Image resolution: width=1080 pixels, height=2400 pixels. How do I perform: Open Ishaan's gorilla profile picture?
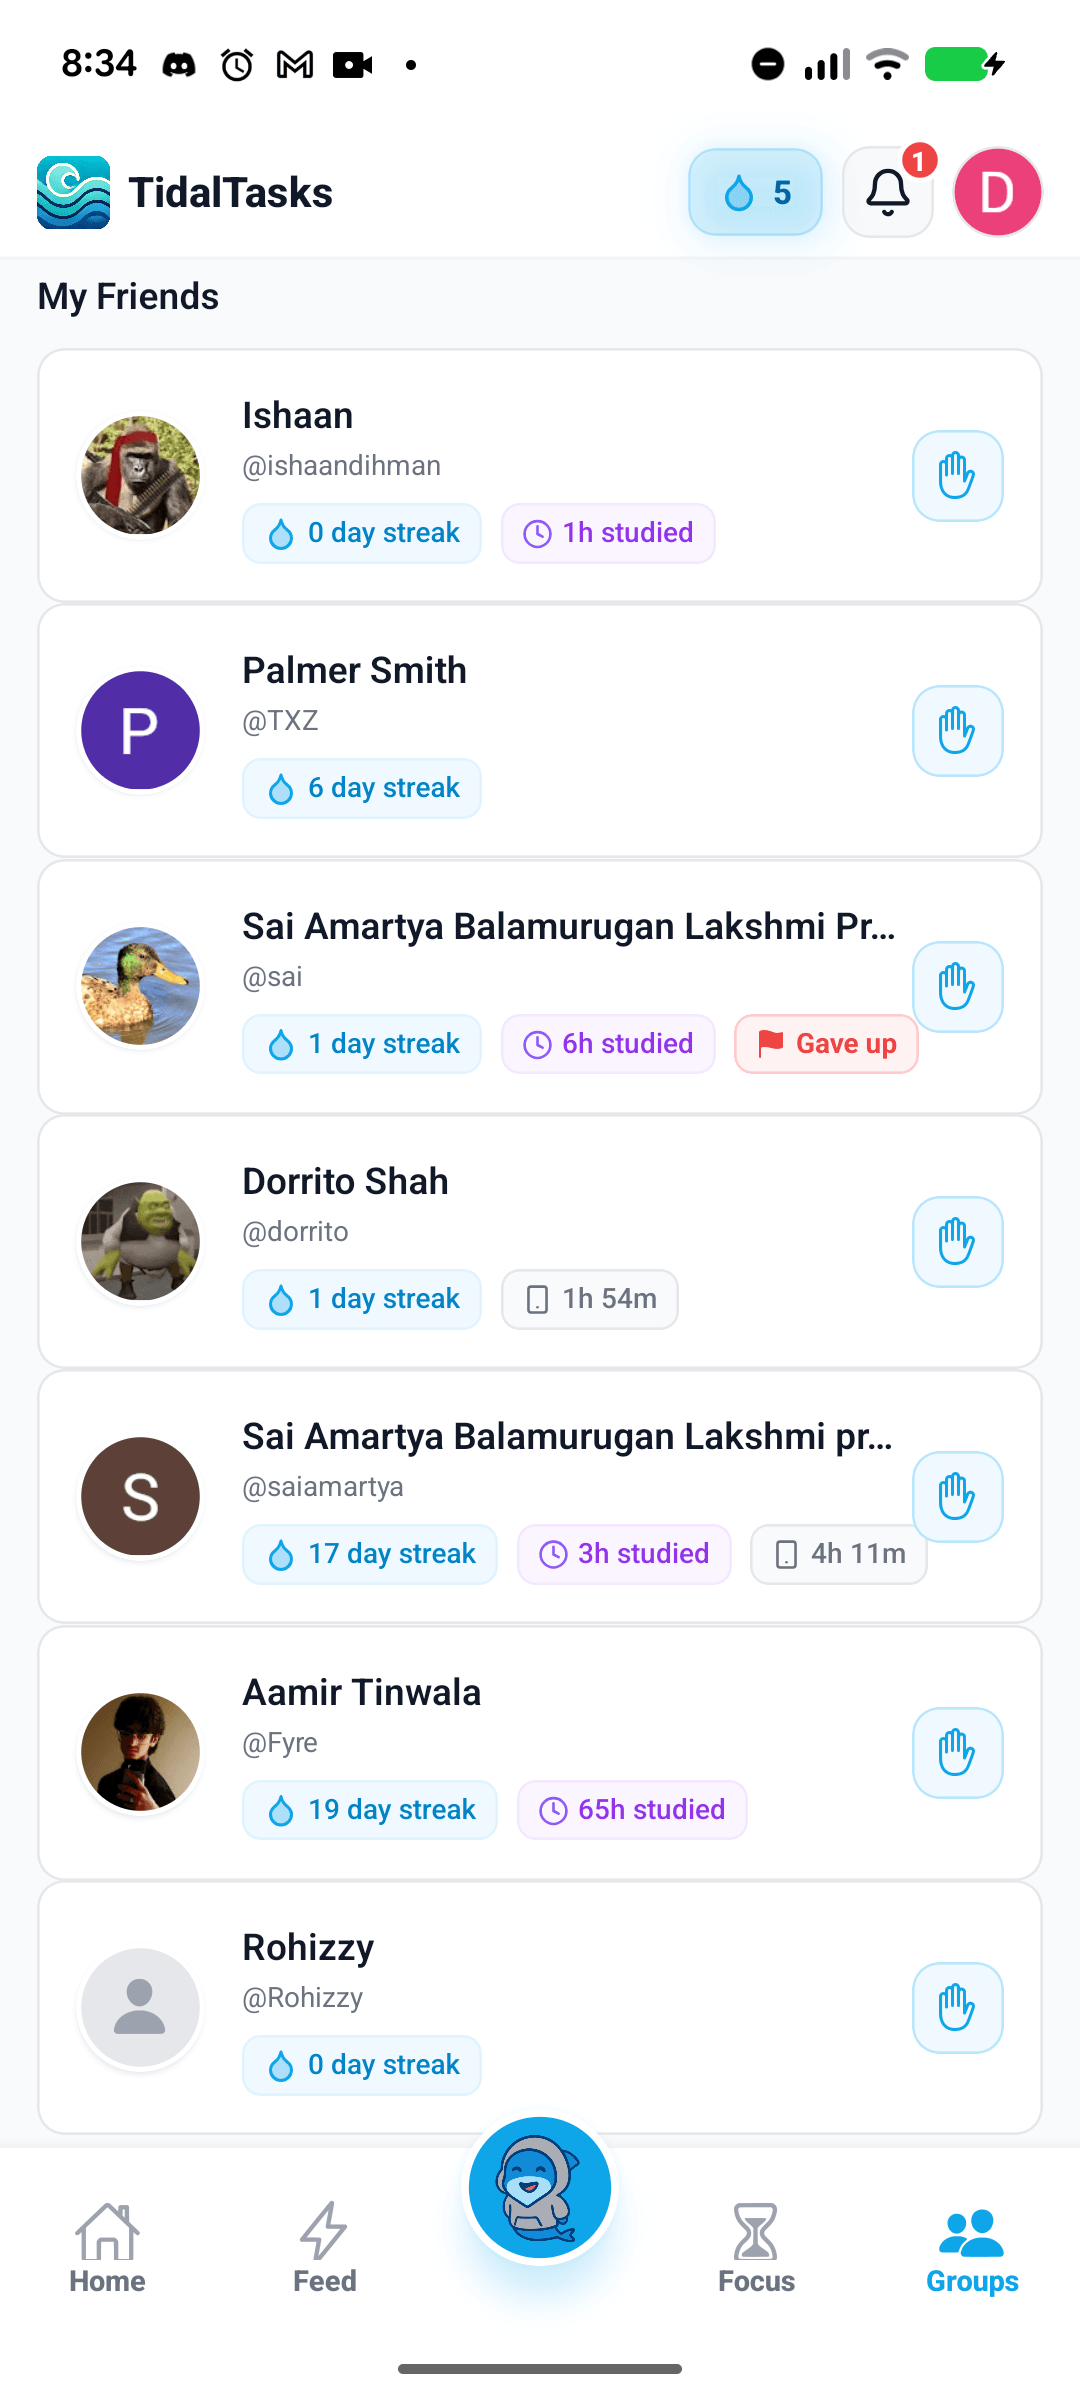(140, 476)
